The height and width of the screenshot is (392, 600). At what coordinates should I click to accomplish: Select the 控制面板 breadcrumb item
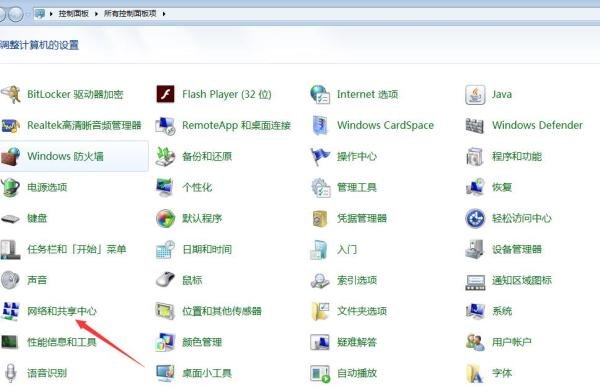tap(73, 14)
